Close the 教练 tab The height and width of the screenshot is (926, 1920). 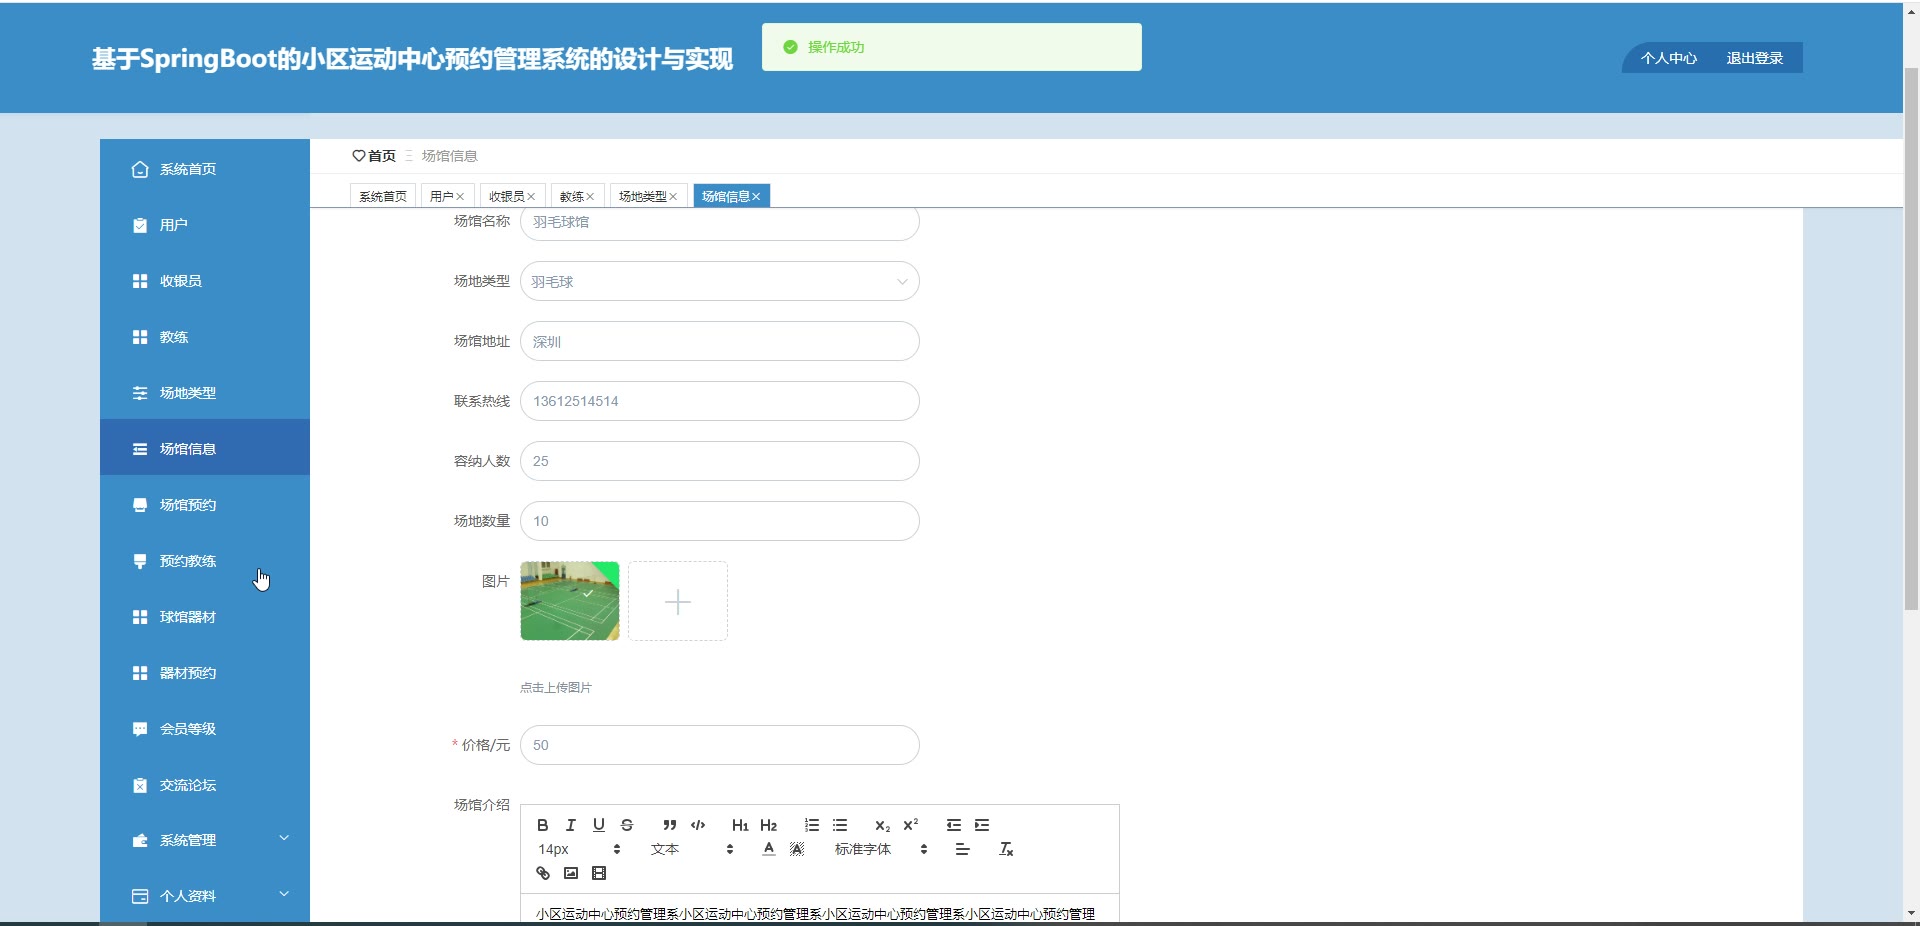pyautogui.click(x=590, y=197)
